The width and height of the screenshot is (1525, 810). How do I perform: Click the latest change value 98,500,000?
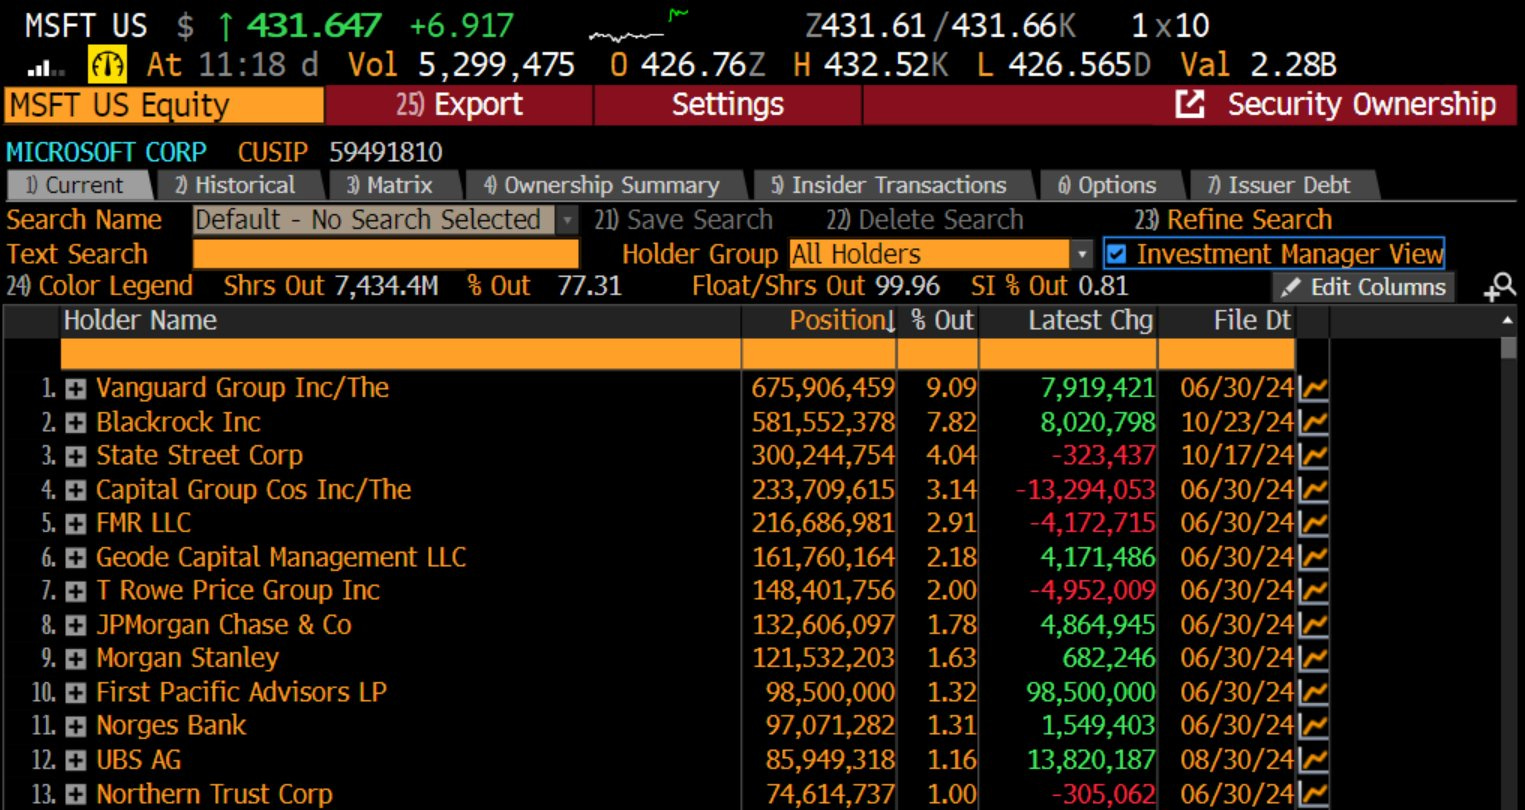click(x=1091, y=692)
